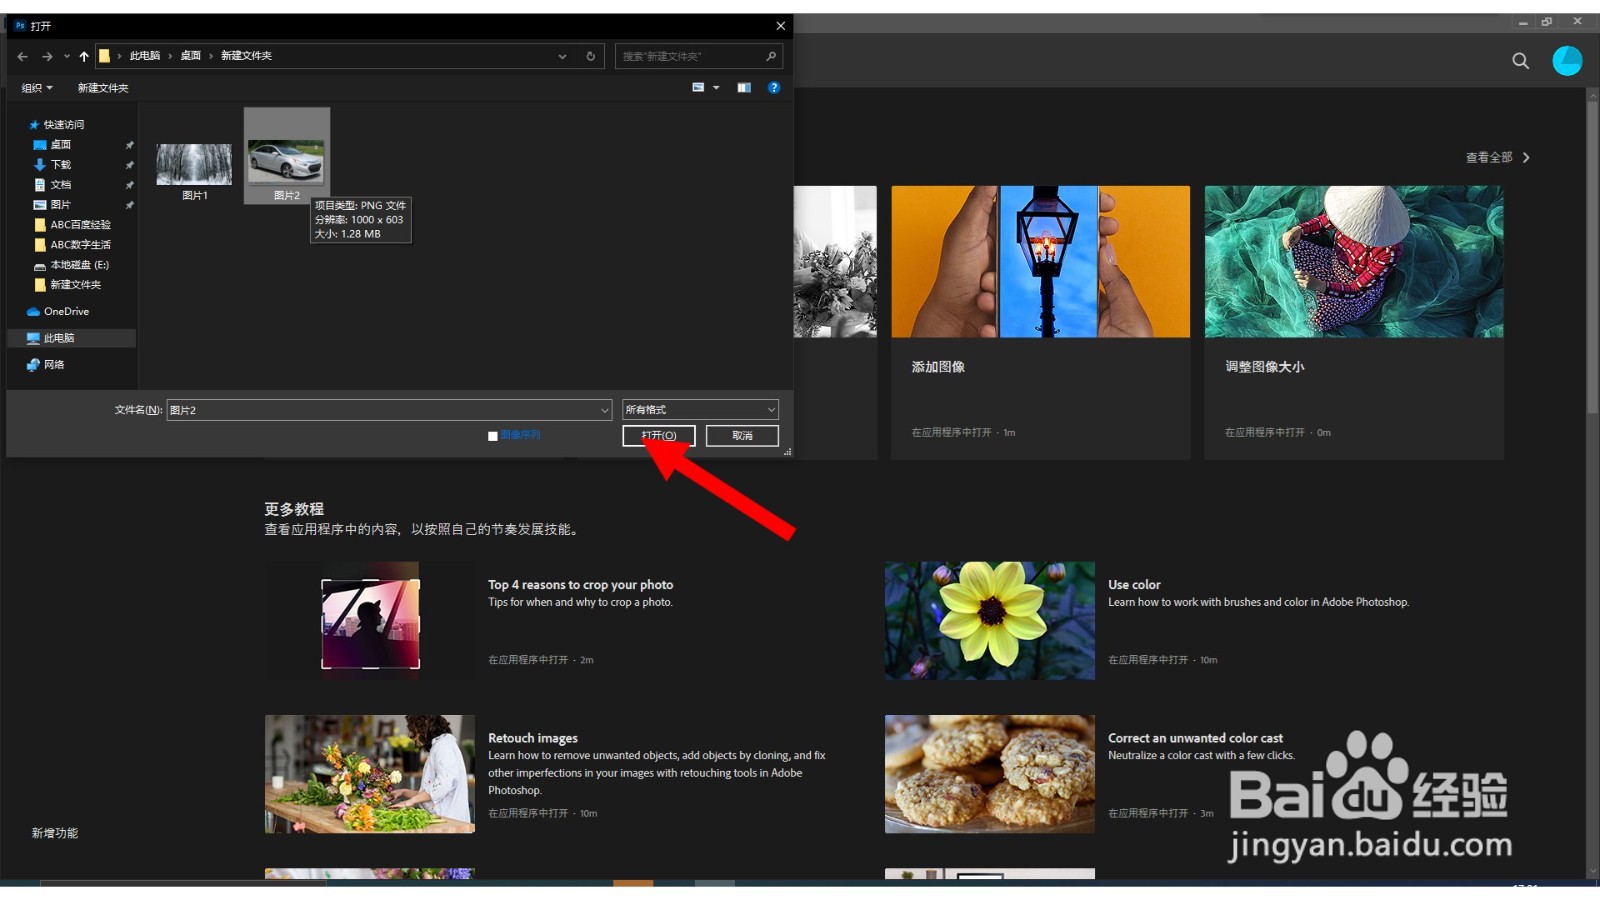Select the 图片1 snowy forest thumbnail
1600x900 pixels.
[194, 165]
